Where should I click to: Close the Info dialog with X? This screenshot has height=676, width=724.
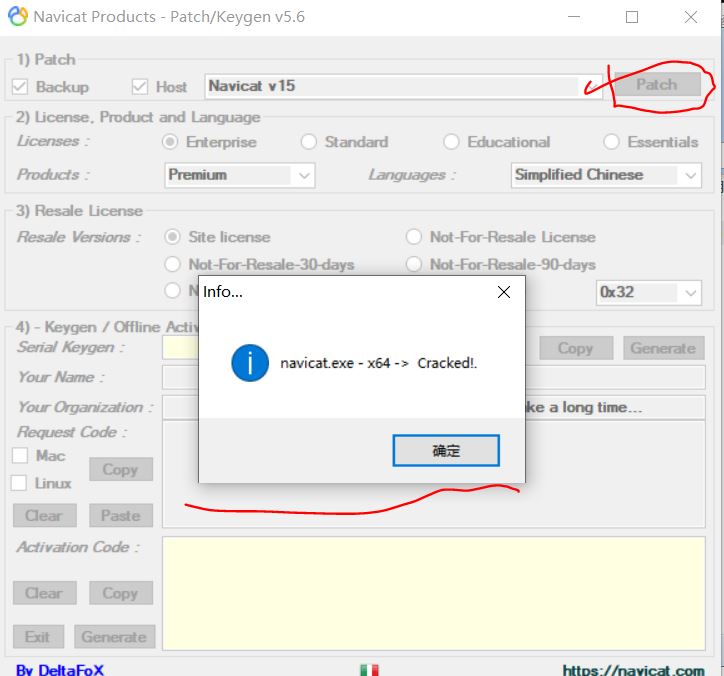[504, 292]
